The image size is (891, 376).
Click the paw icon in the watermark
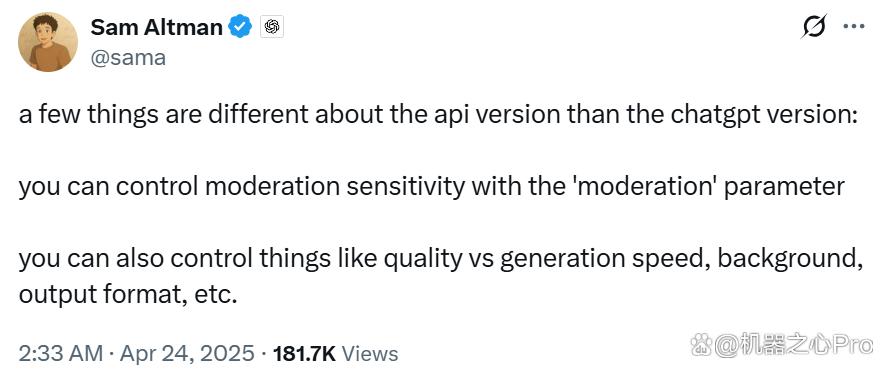point(701,344)
